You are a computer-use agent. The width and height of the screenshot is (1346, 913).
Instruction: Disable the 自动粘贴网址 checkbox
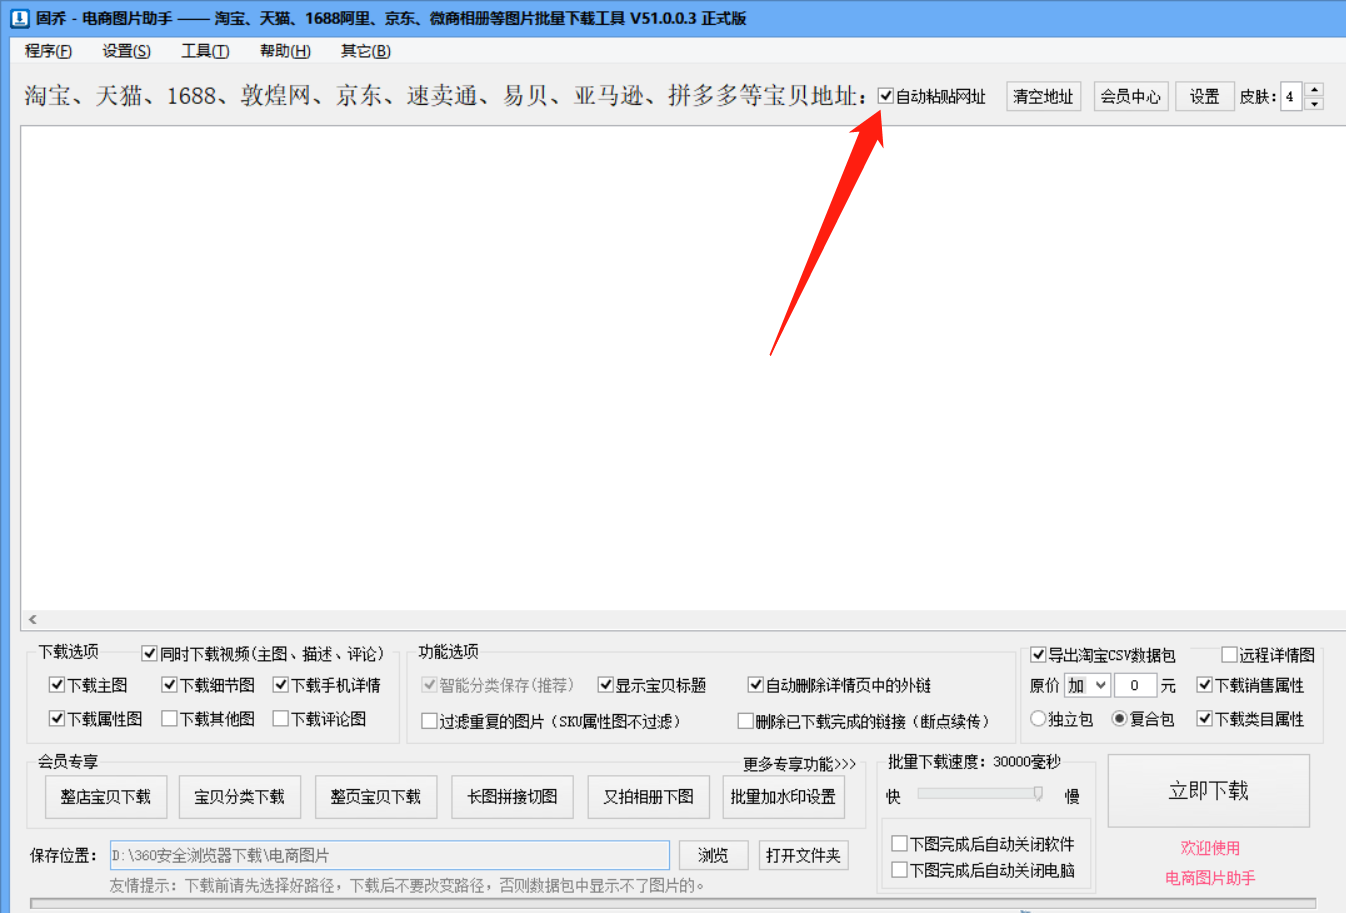point(886,96)
